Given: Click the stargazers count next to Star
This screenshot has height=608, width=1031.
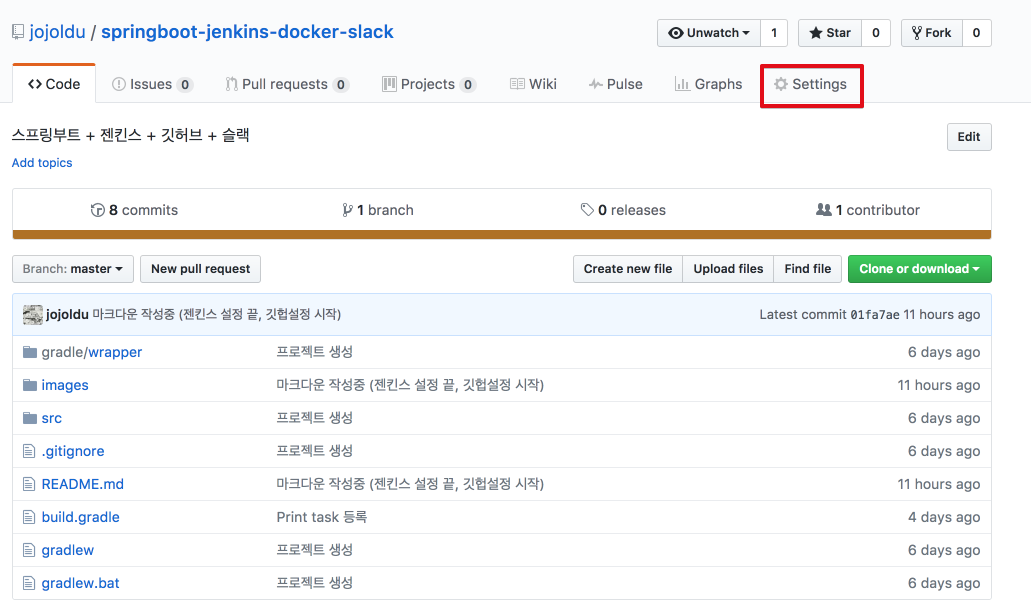Looking at the screenshot, I should pos(876,33).
